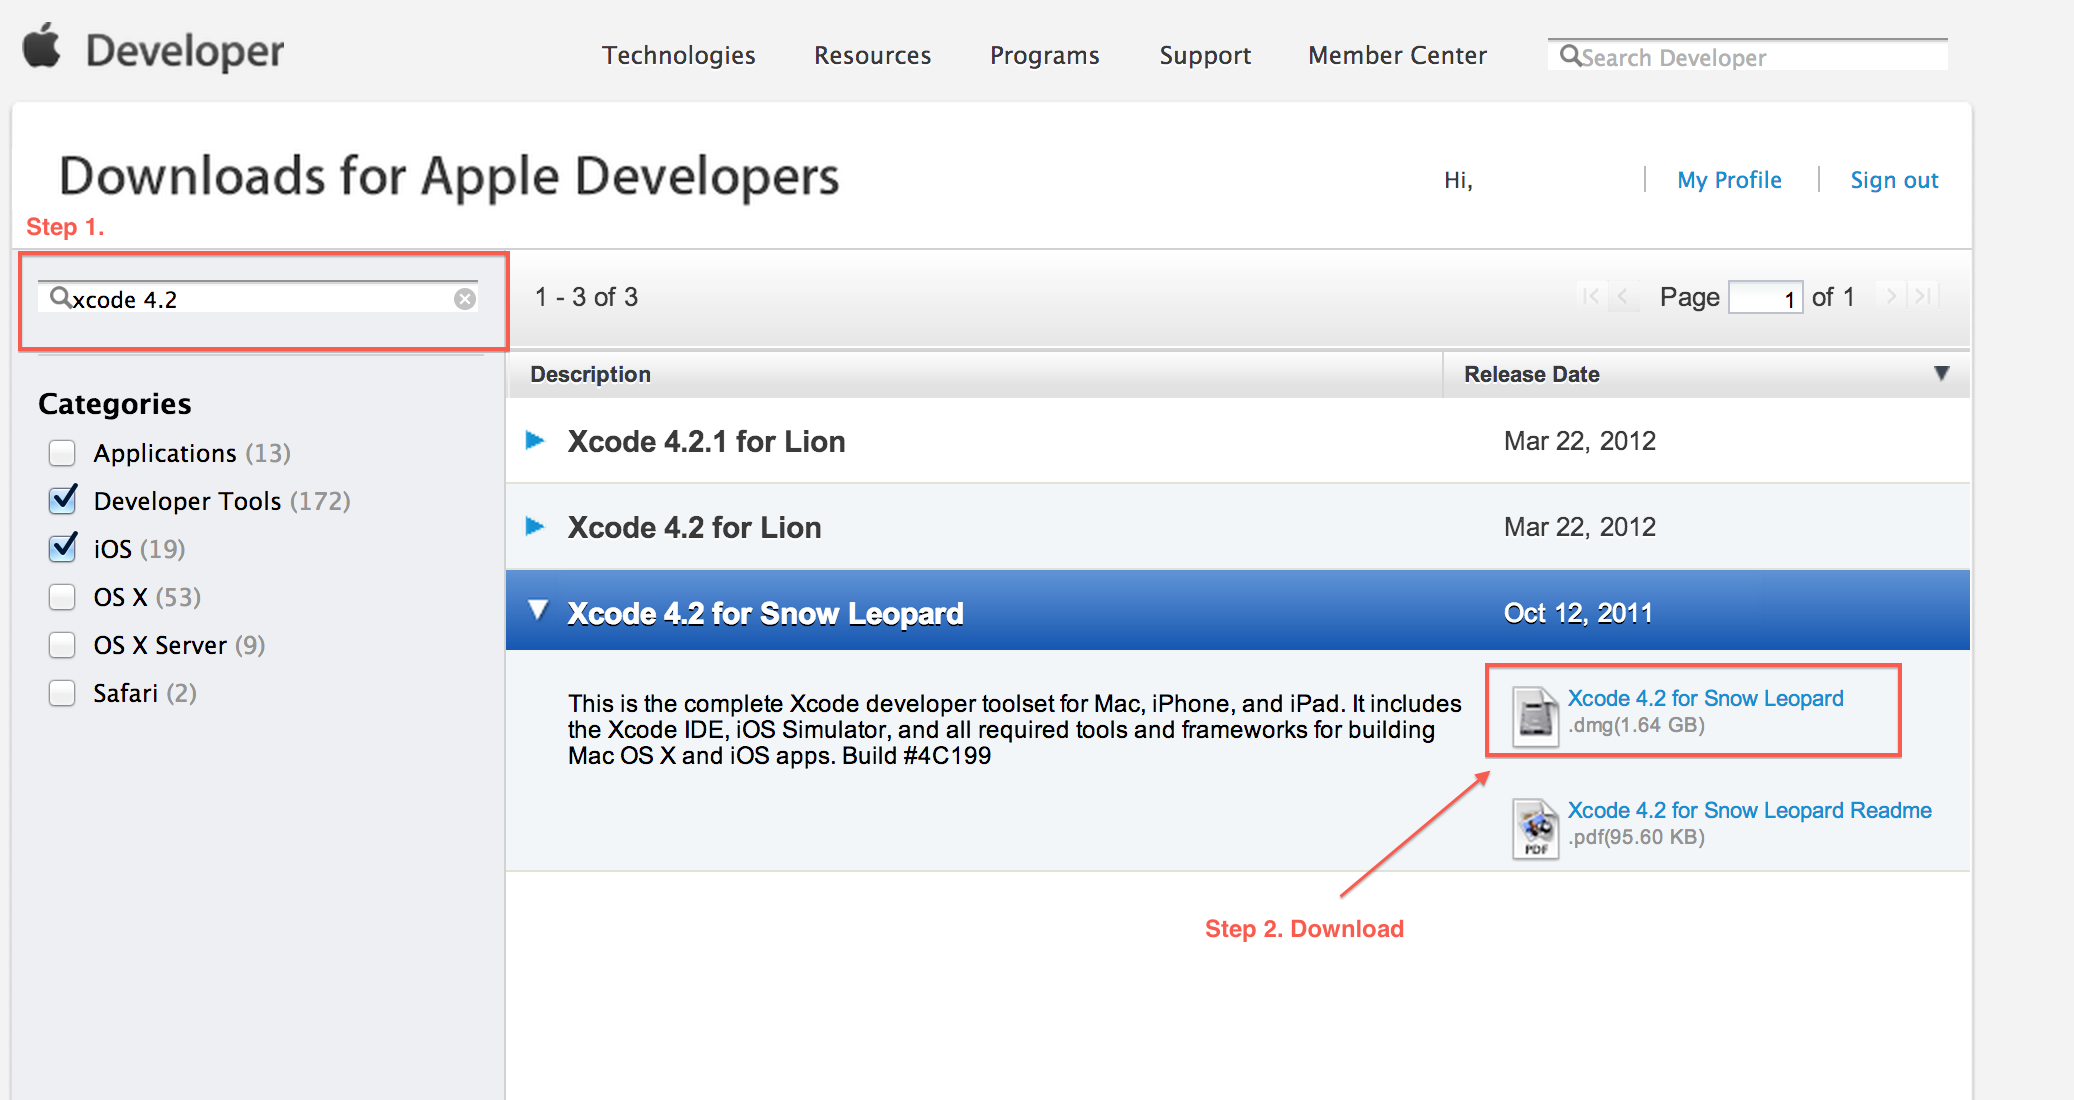The image size is (2074, 1100).
Task: Click the Developer home title
Action: (185, 51)
